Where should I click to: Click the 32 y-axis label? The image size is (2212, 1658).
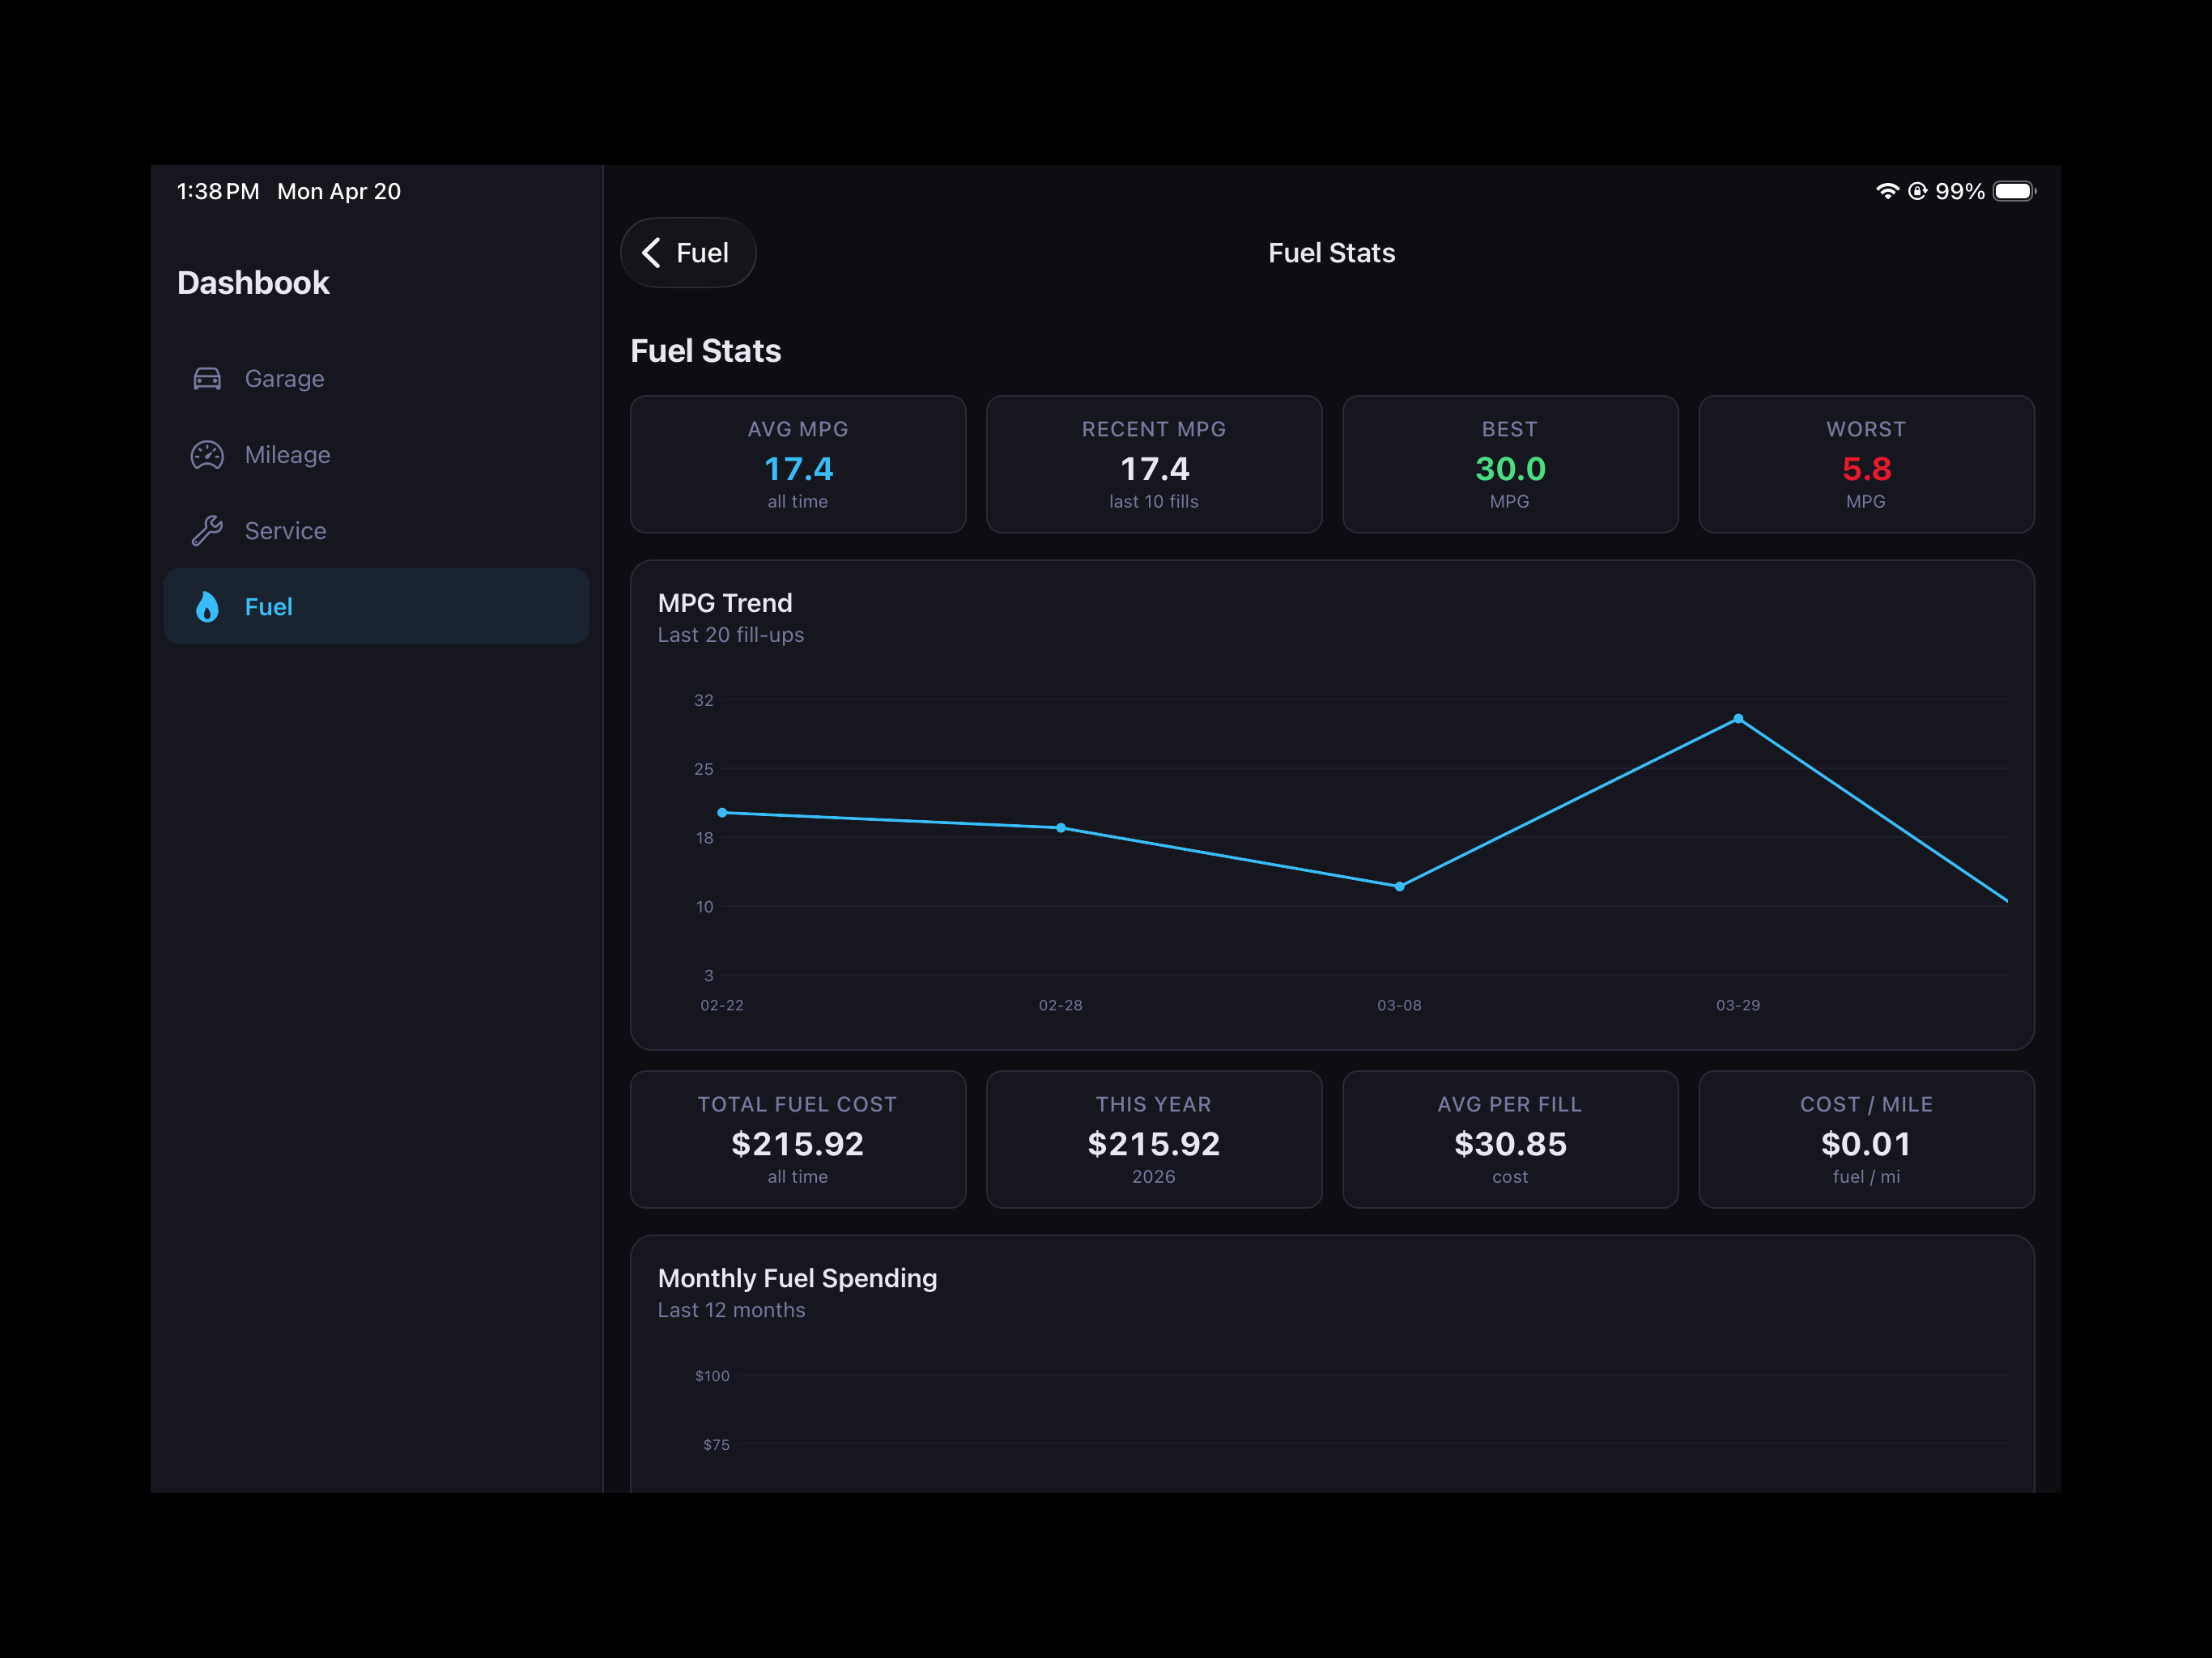(704, 700)
